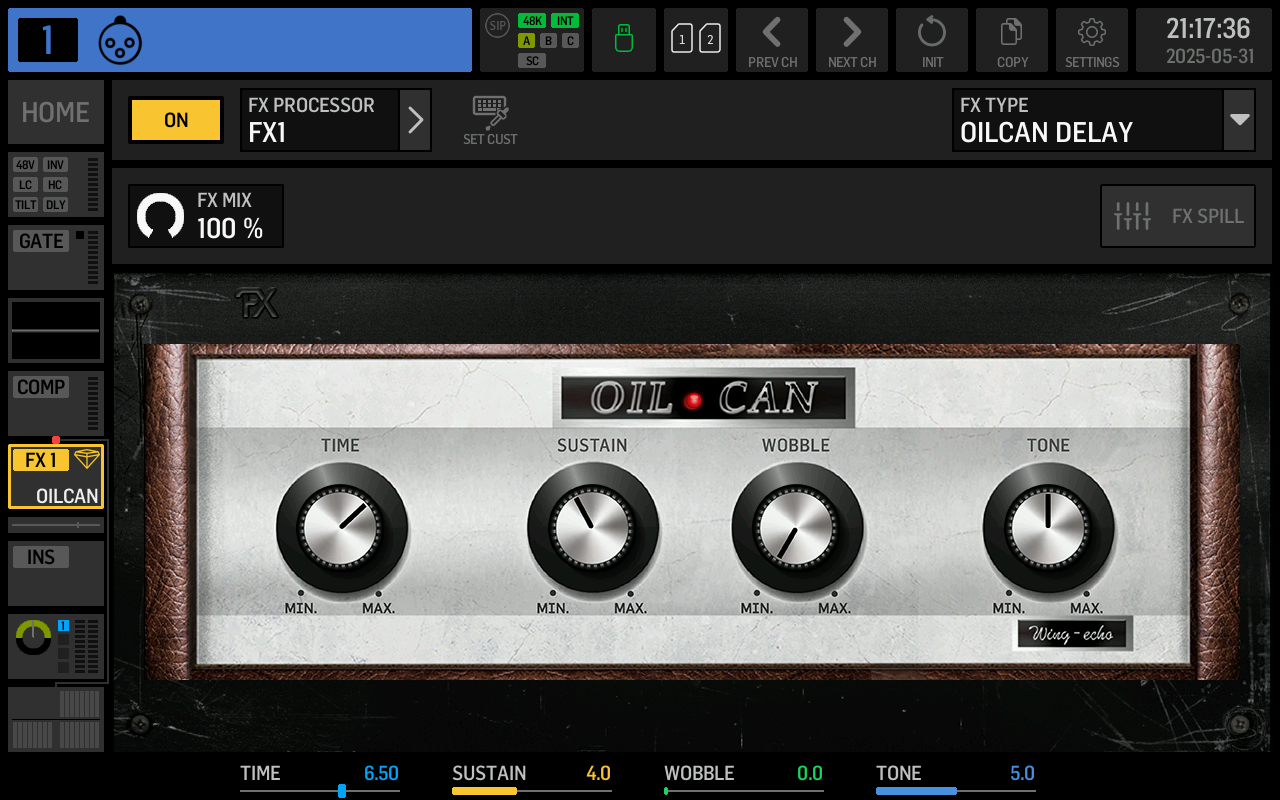Open the COPY icon
This screenshot has height=800, width=1280.
1011,40
